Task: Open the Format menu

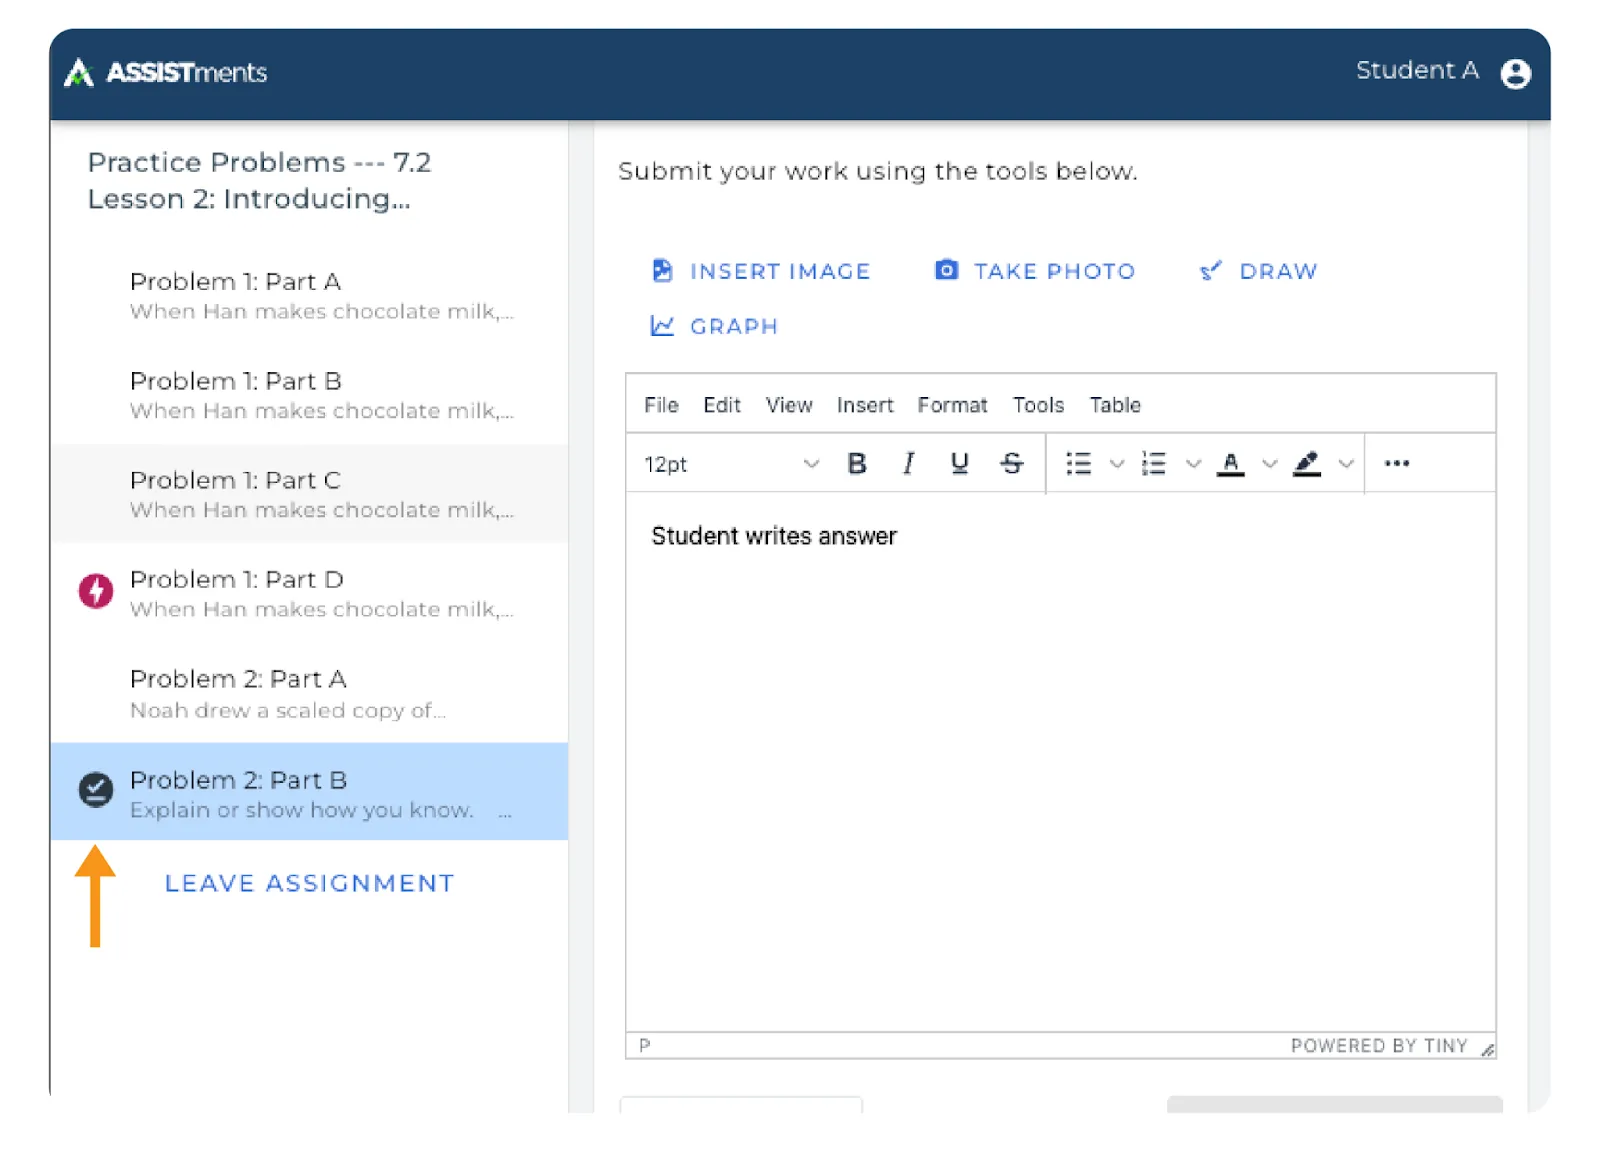Action: (x=952, y=405)
